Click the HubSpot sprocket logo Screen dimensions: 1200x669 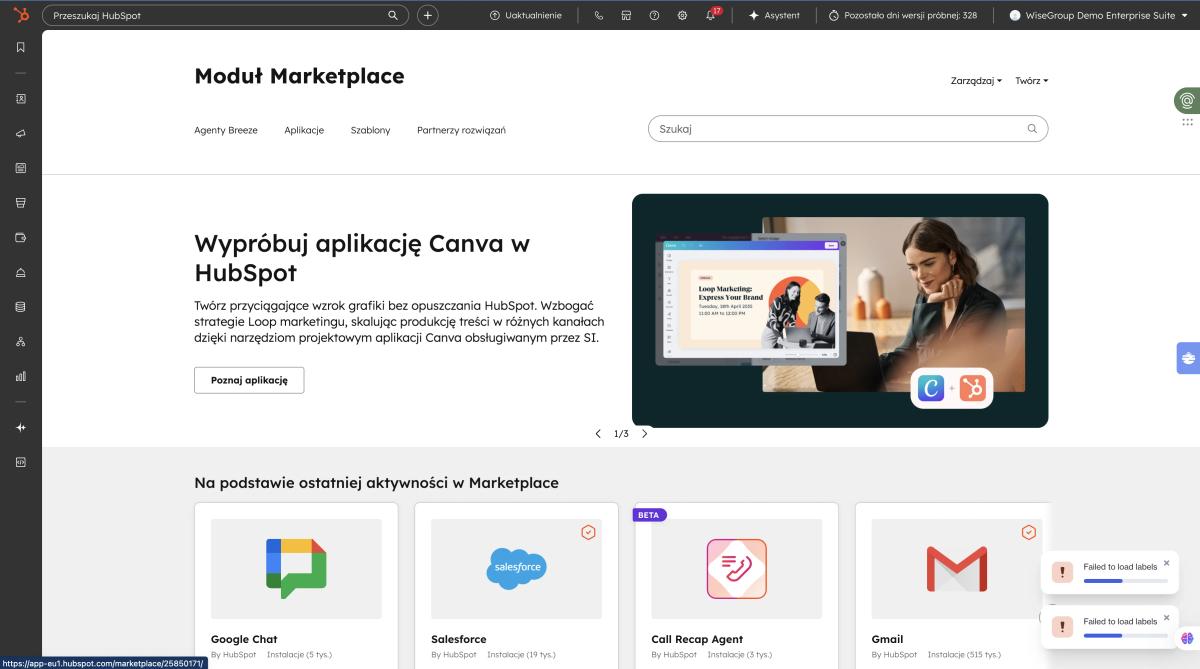point(21,15)
